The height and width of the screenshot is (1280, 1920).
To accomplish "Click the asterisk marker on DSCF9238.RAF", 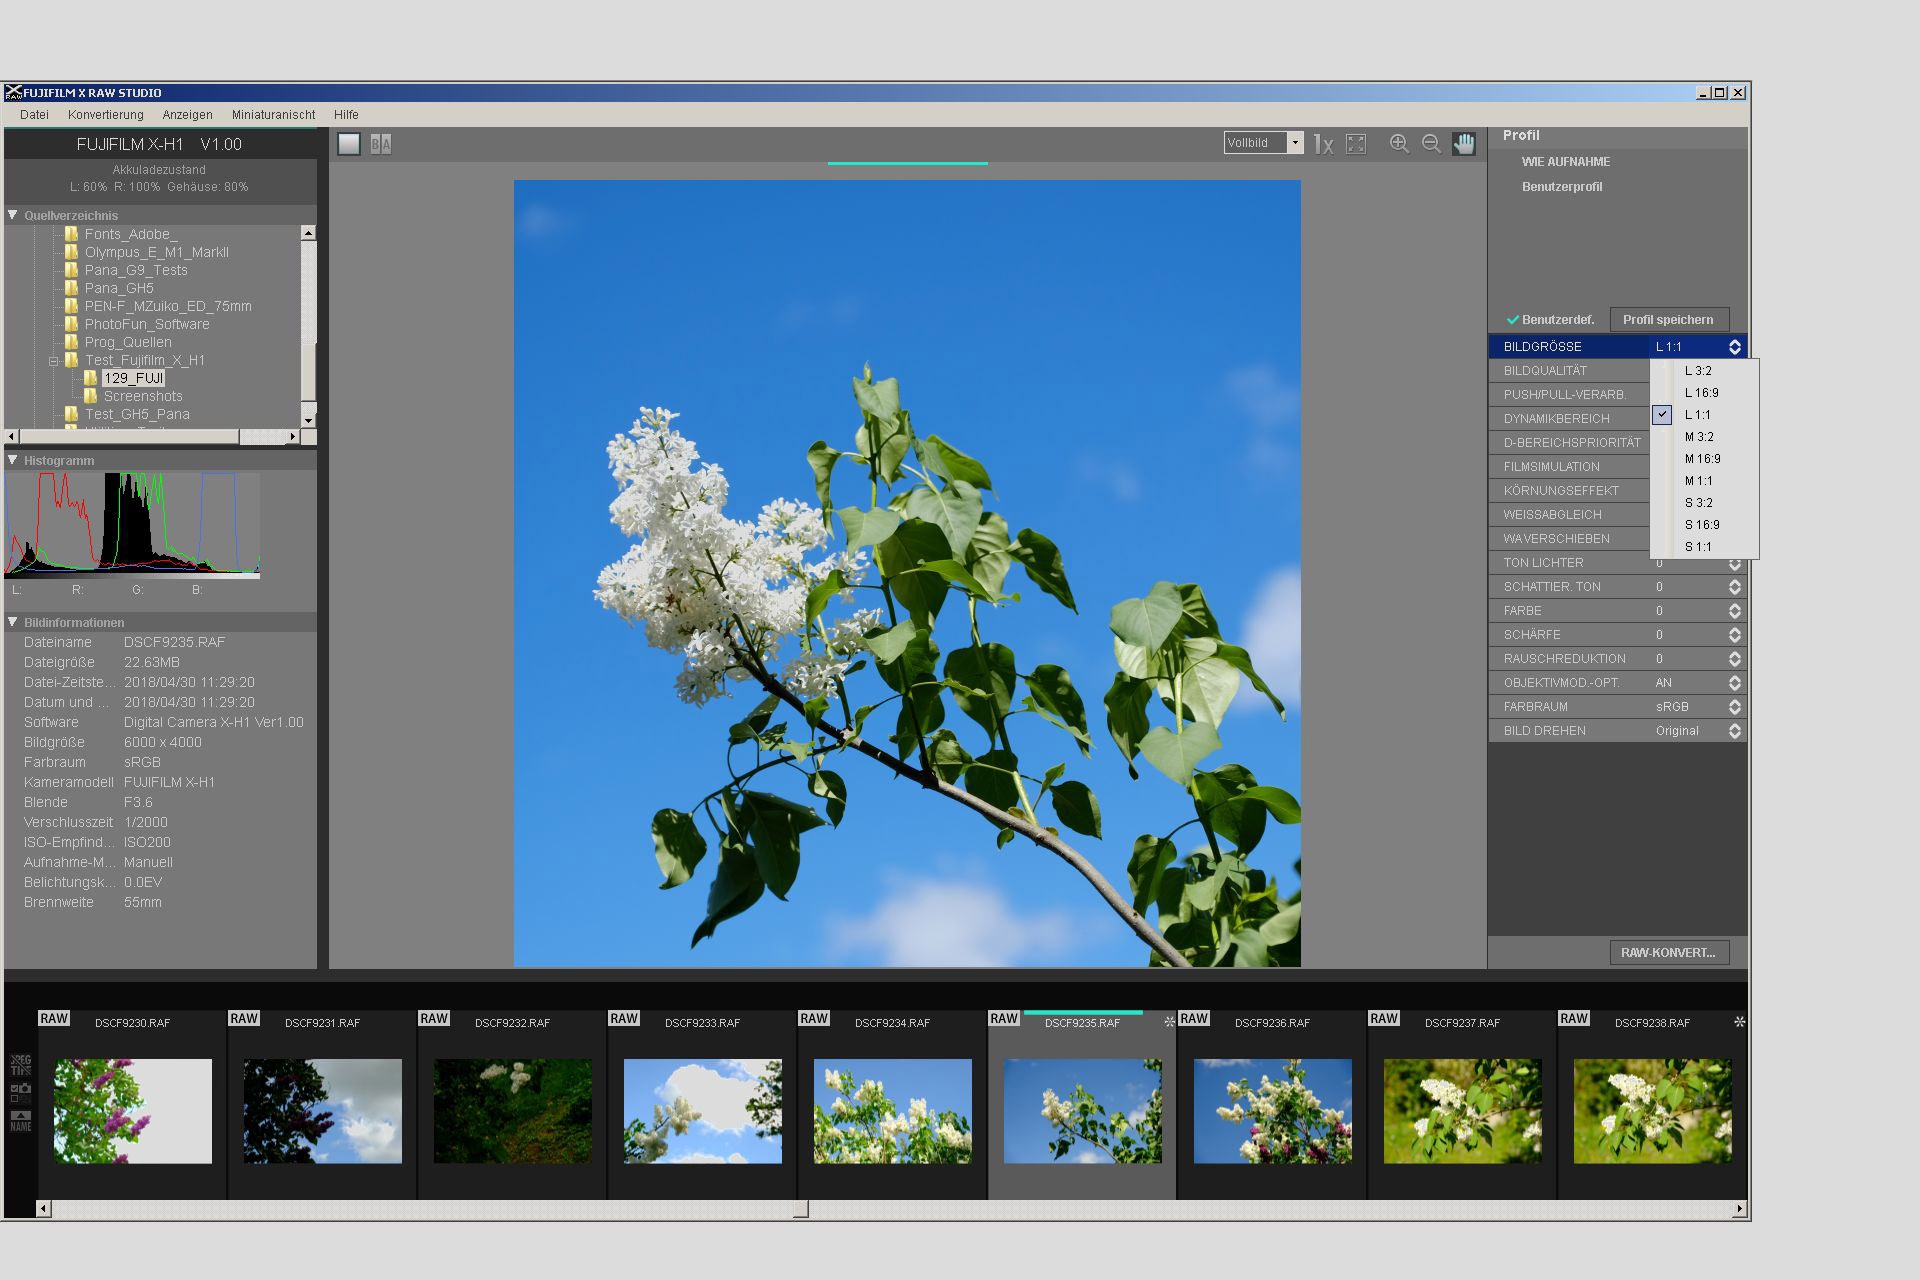I will tap(1739, 1022).
